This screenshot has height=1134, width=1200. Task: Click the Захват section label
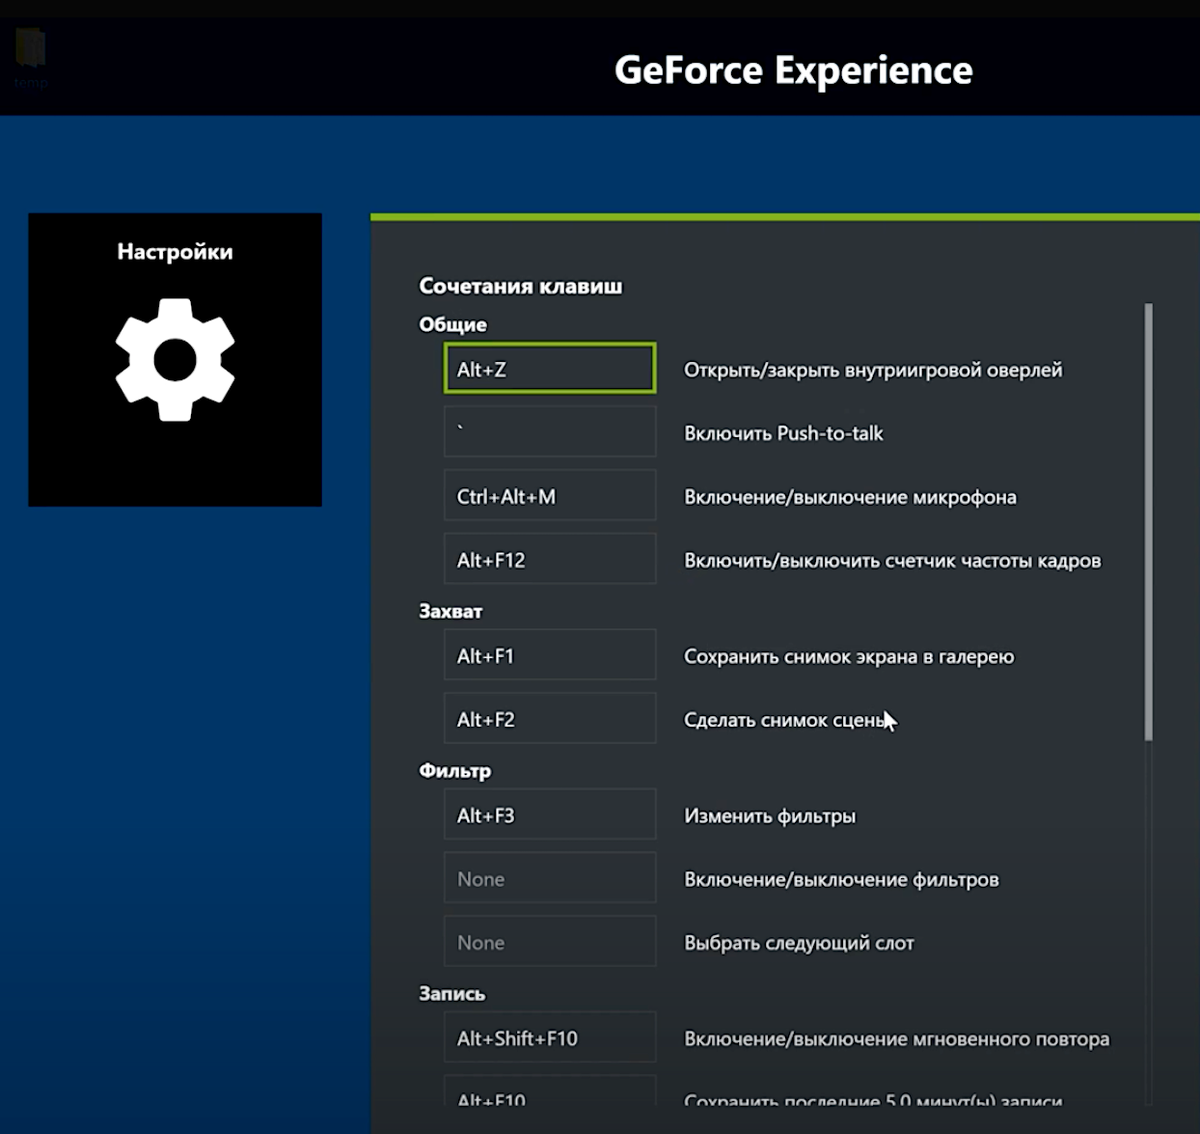(450, 611)
